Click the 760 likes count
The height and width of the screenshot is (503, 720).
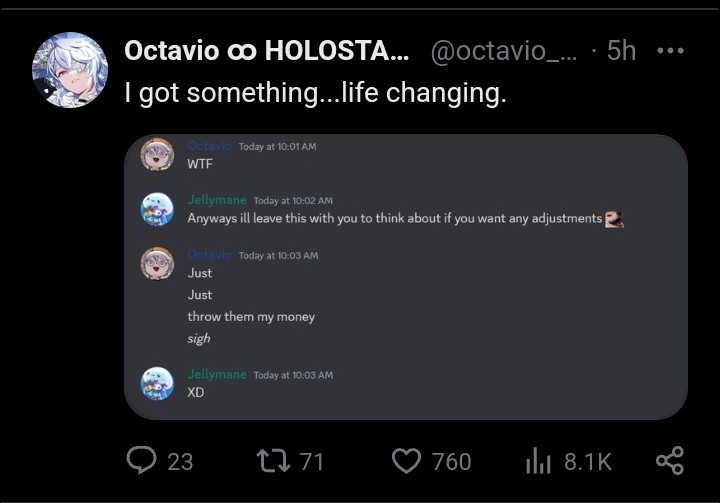coord(451,461)
